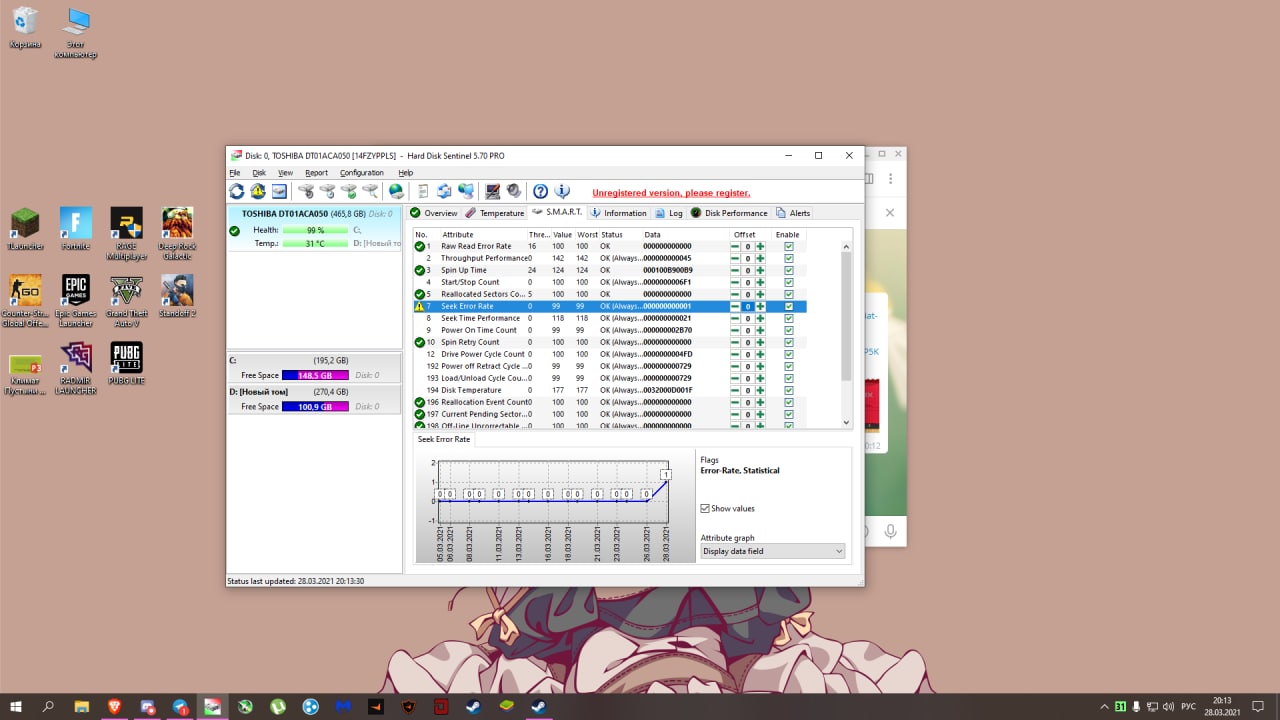Screen dimensions: 1280x720
Task: Disable the Raw Read Error Rate checkbox
Action: pos(789,246)
